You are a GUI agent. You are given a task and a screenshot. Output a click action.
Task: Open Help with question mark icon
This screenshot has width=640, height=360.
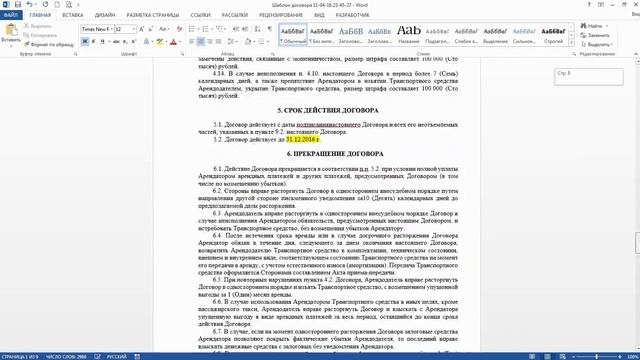coord(589,4)
